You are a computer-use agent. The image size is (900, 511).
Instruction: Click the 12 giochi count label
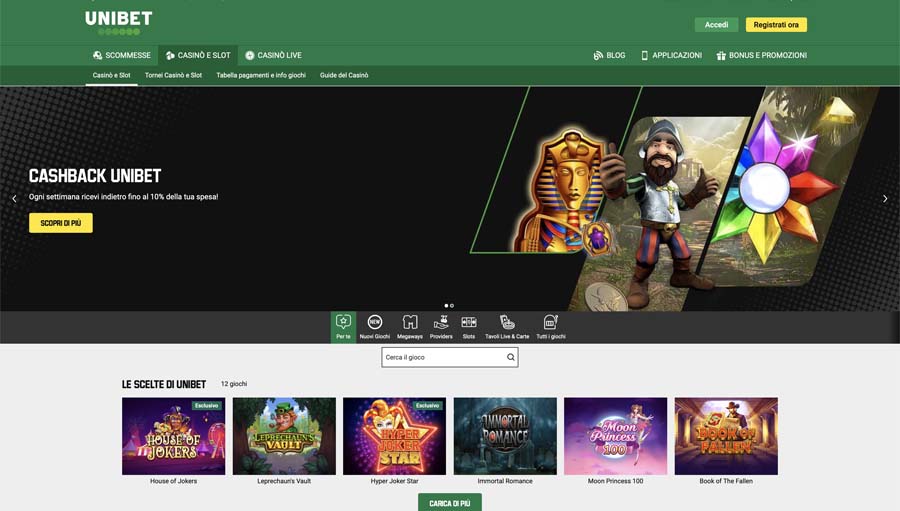pos(234,384)
